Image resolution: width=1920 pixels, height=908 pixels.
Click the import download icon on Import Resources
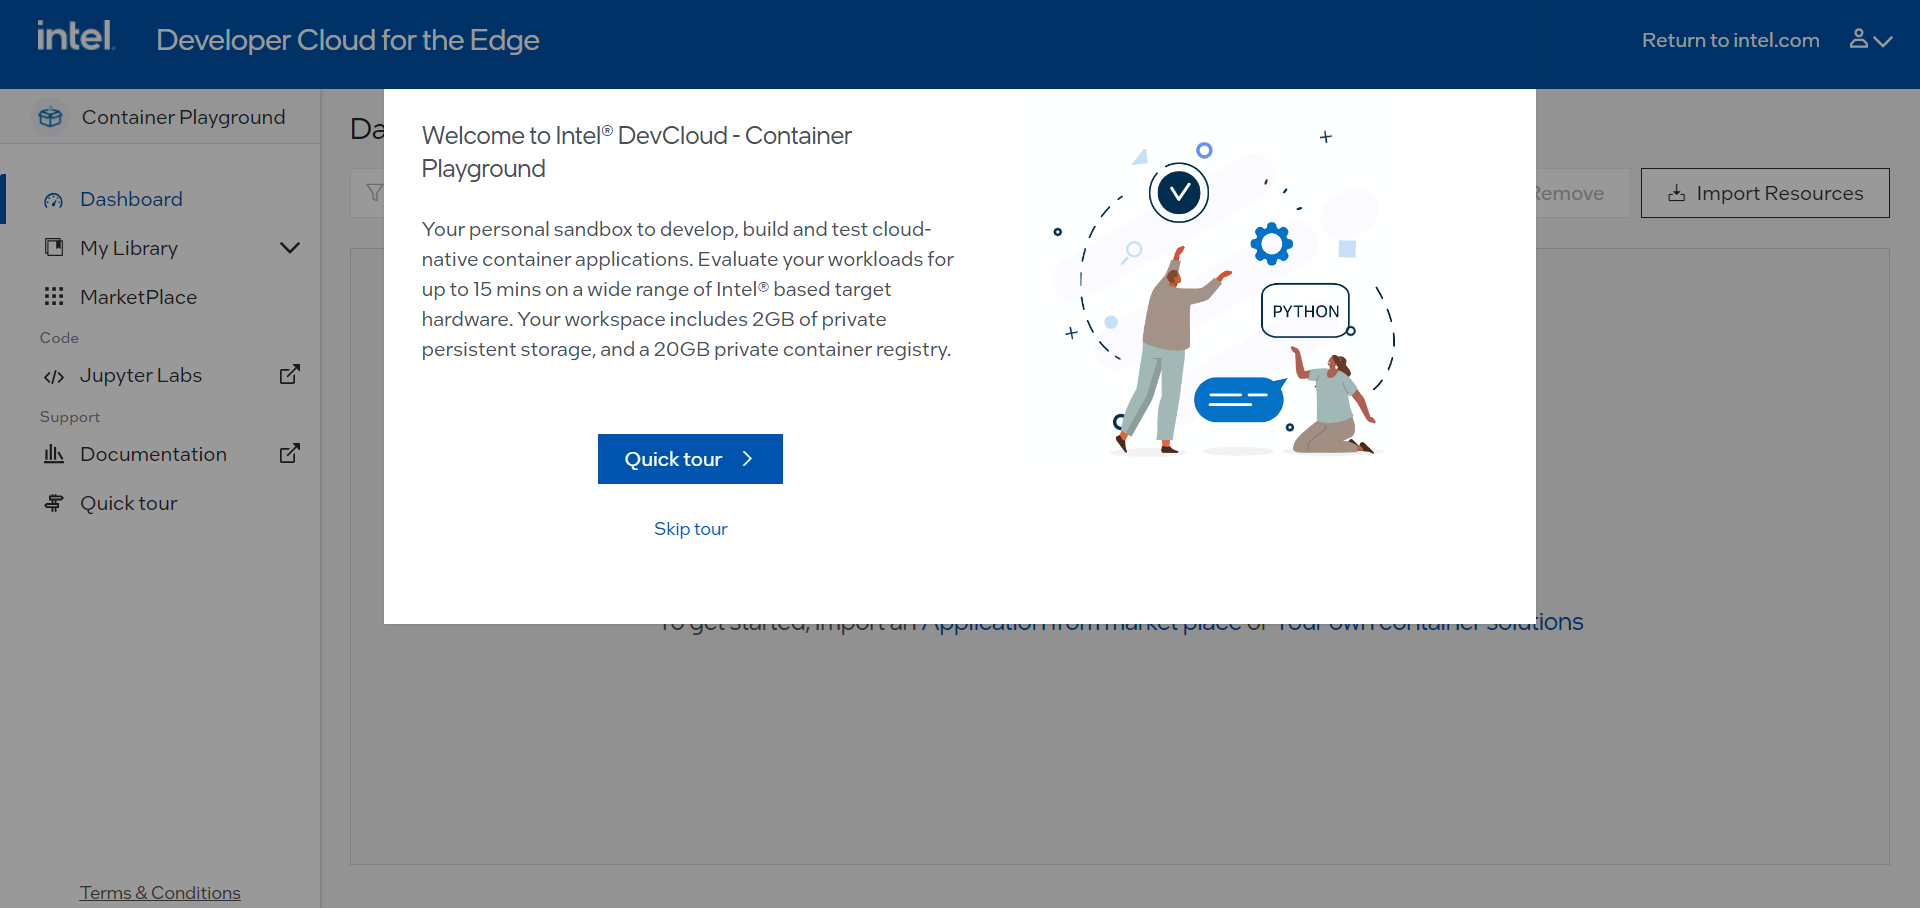[1677, 193]
